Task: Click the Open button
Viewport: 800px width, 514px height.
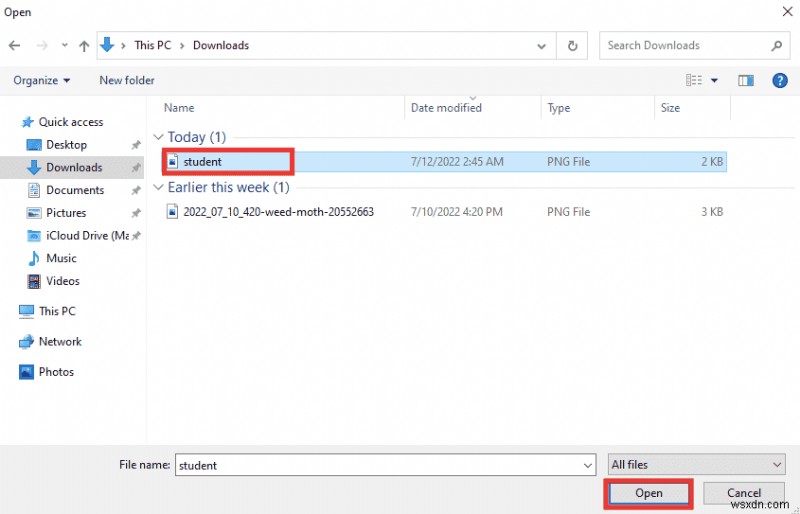Action: click(x=648, y=493)
